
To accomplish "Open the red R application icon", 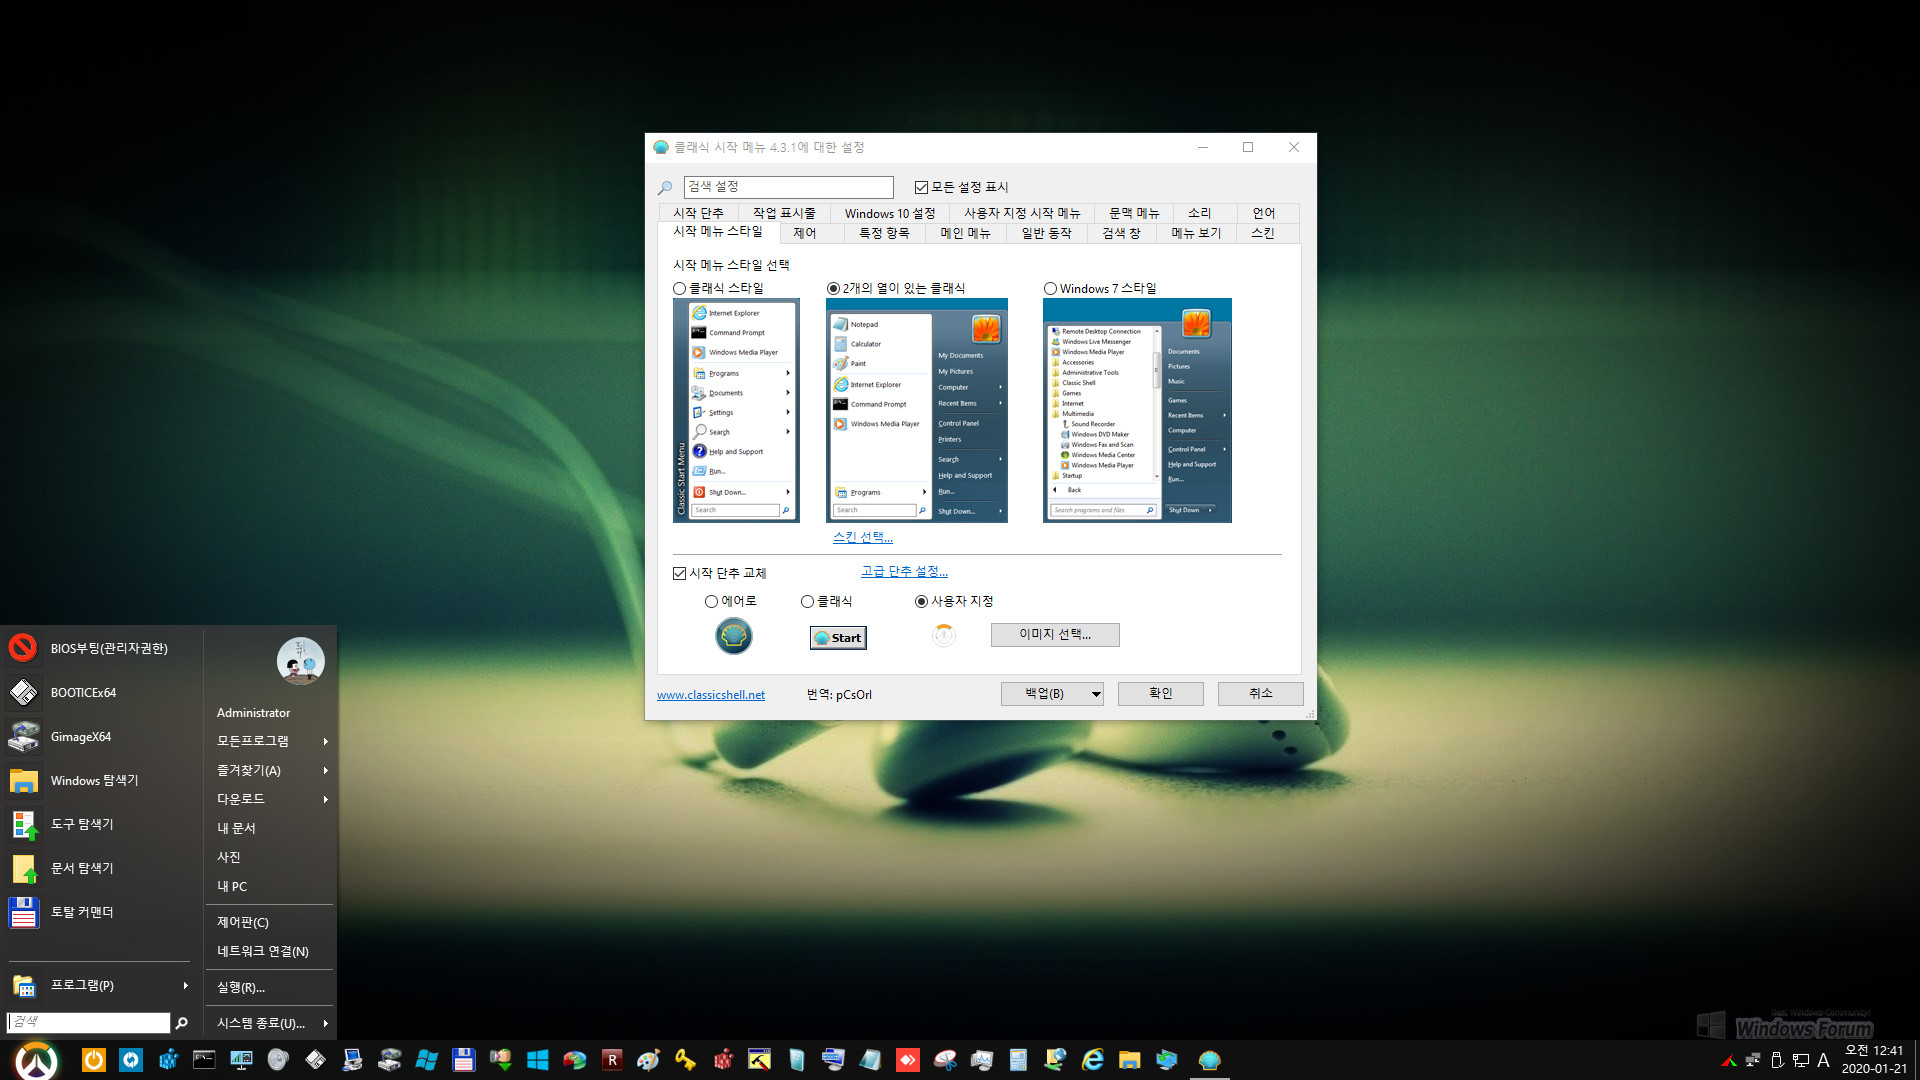I will pyautogui.click(x=612, y=1060).
